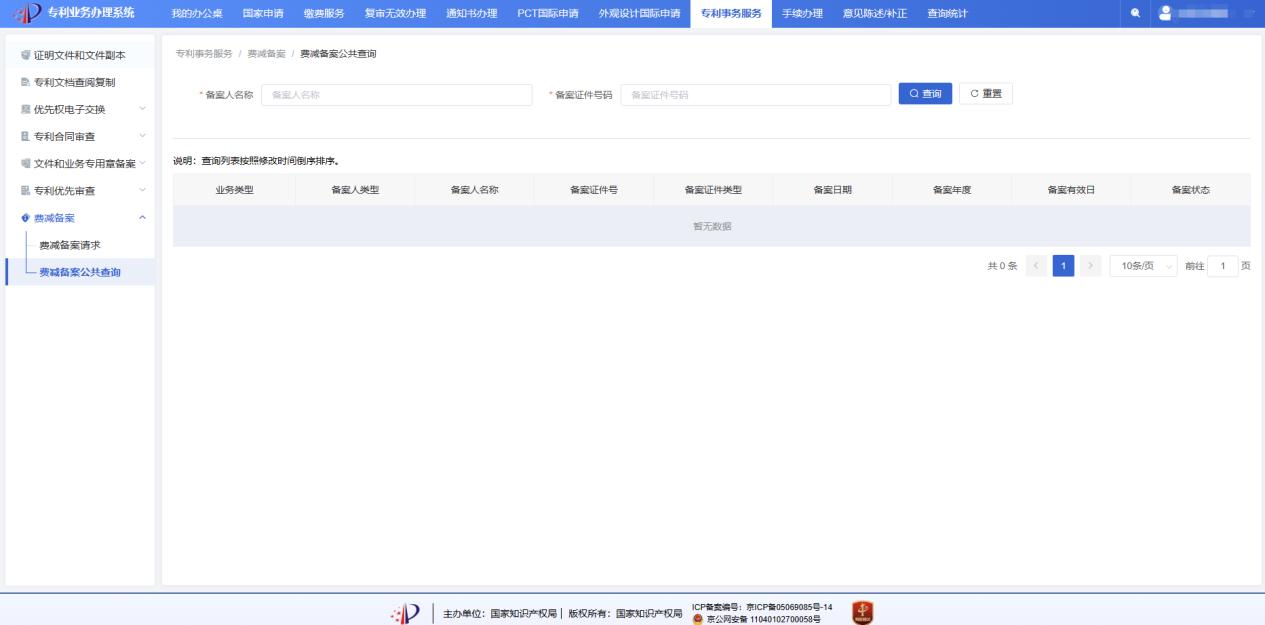Click the 查询 search button

925,94
